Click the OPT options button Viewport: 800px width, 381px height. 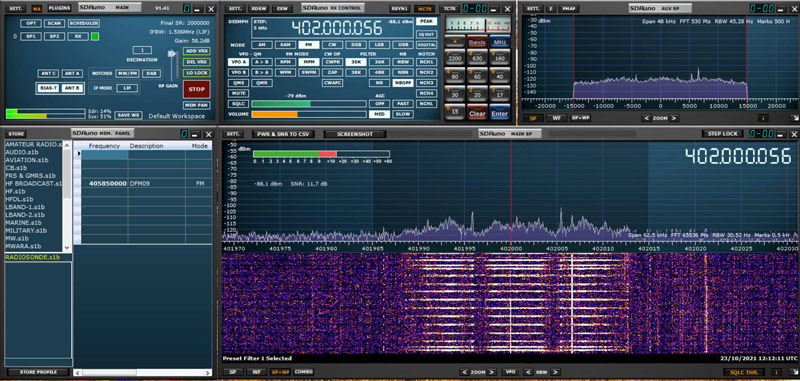pos(31,23)
